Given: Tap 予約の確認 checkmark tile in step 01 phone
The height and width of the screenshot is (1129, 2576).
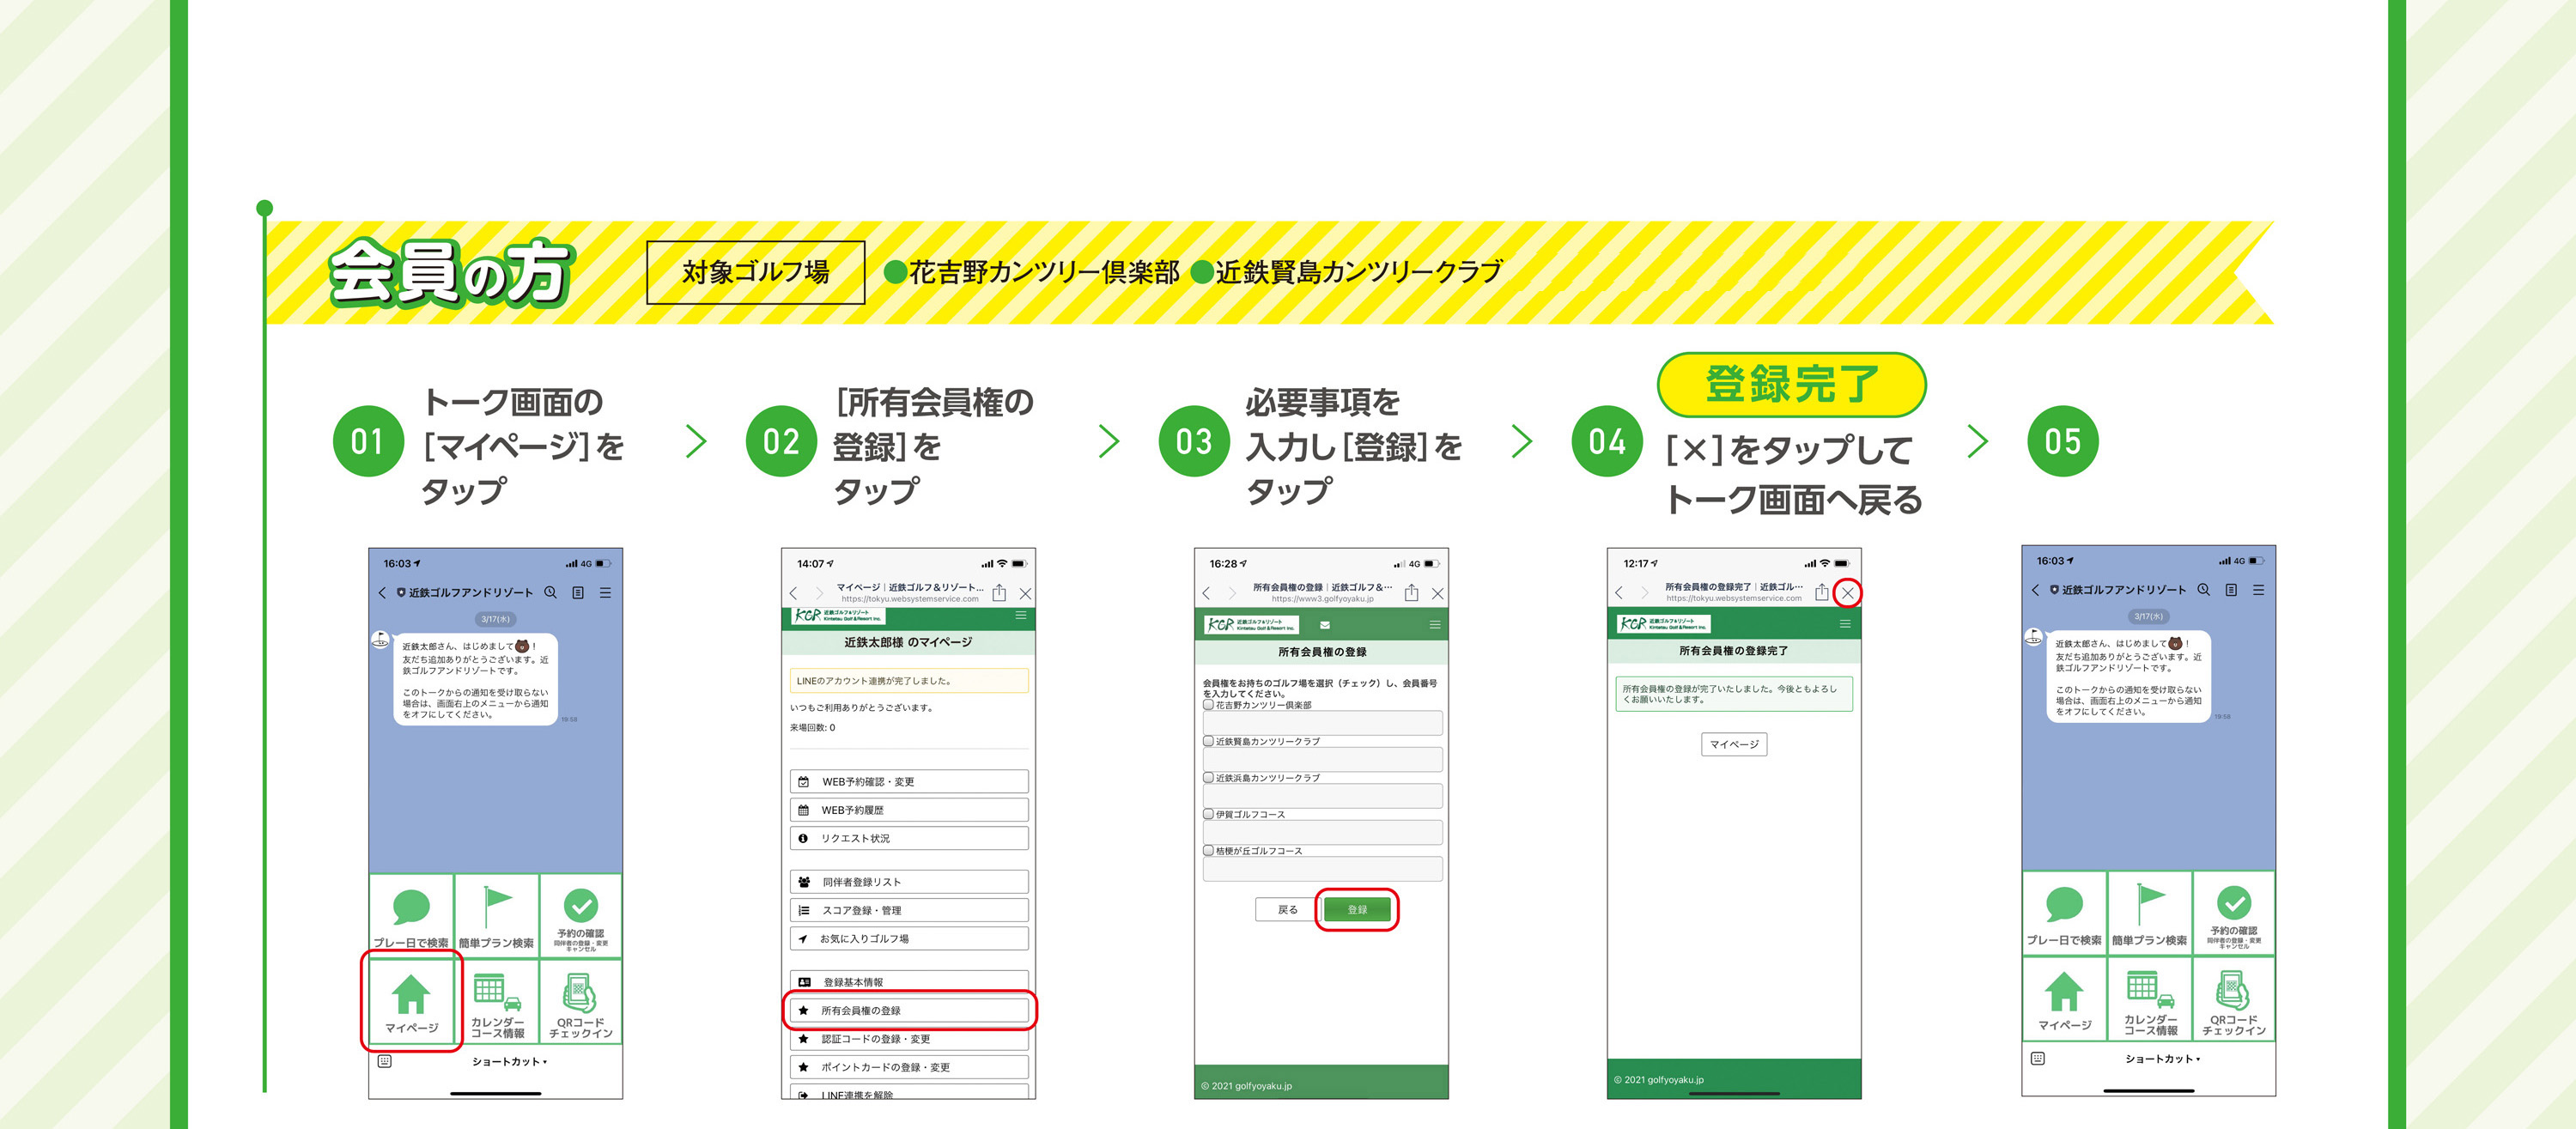Looking at the screenshot, I should coord(581,916).
